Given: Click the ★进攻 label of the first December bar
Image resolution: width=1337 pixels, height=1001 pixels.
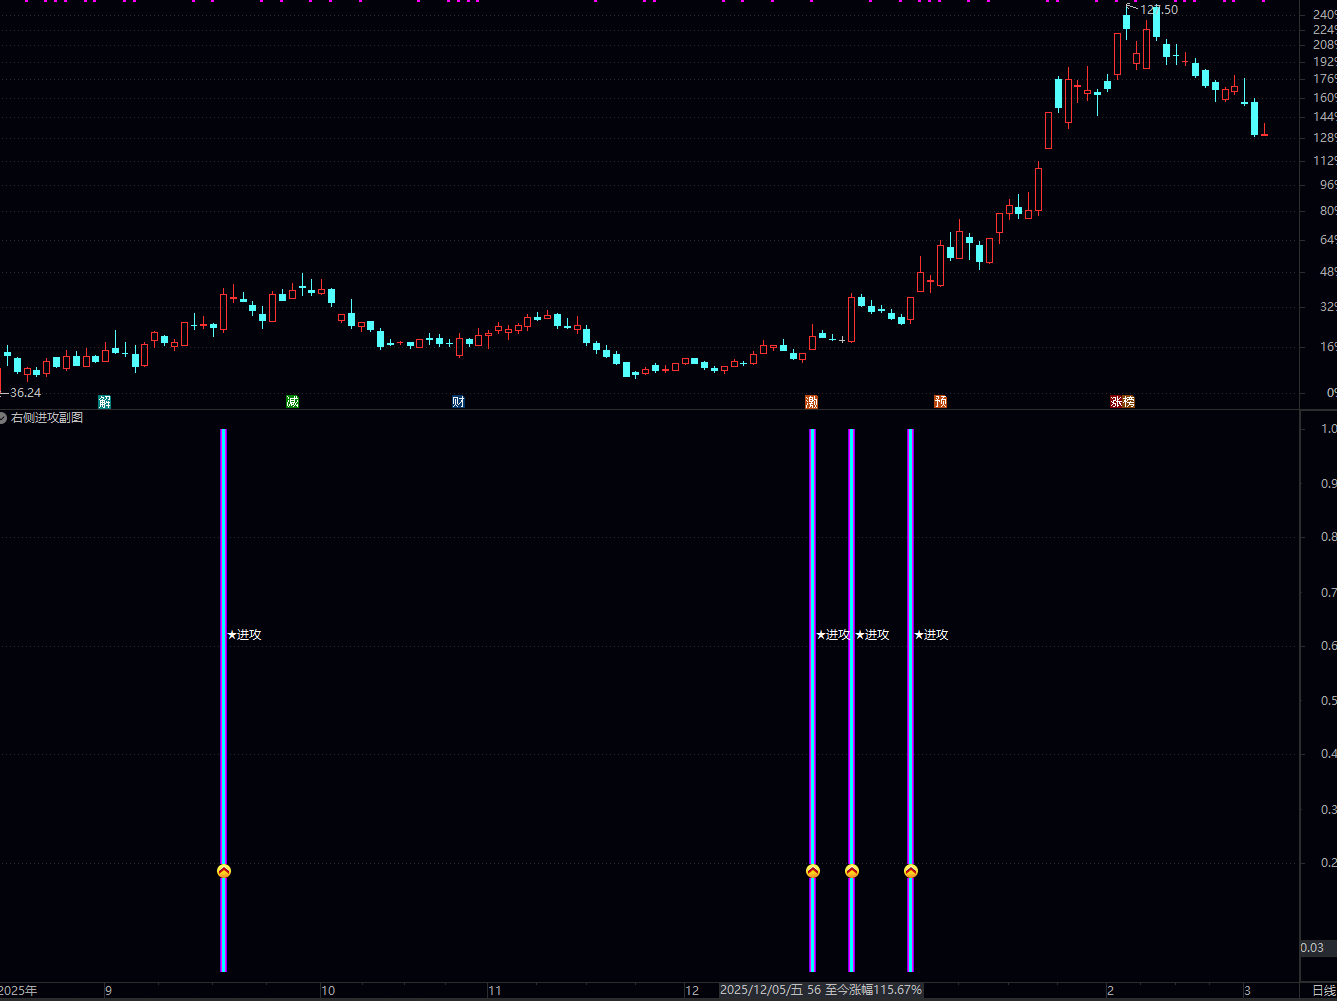Looking at the screenshot, I should (832, 635).
